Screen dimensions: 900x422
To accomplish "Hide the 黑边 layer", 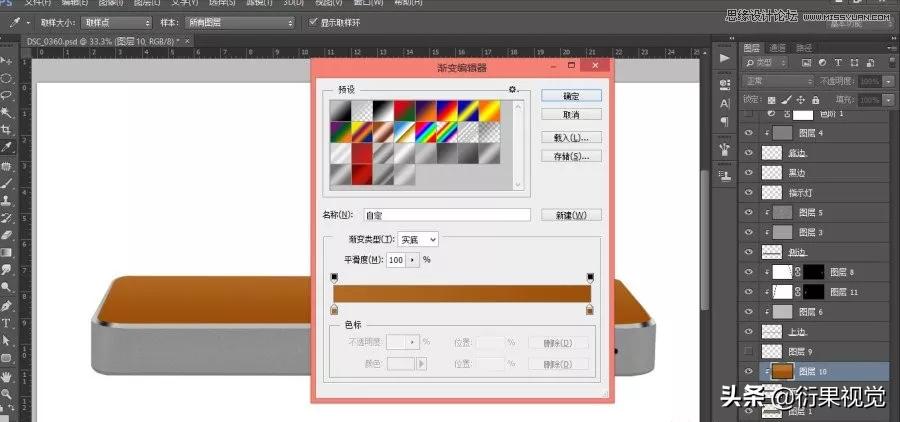I will click(748, 172).
